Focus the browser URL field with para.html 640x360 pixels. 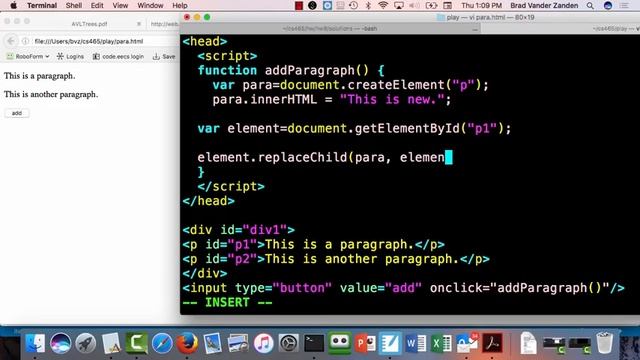point(89,41)
